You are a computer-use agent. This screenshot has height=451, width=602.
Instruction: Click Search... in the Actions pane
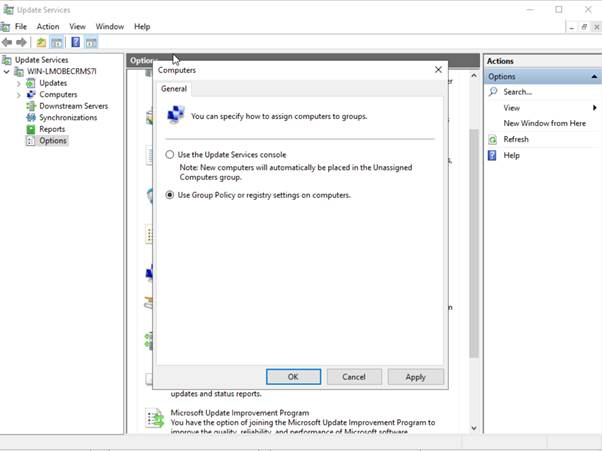(x=518, y=92)
